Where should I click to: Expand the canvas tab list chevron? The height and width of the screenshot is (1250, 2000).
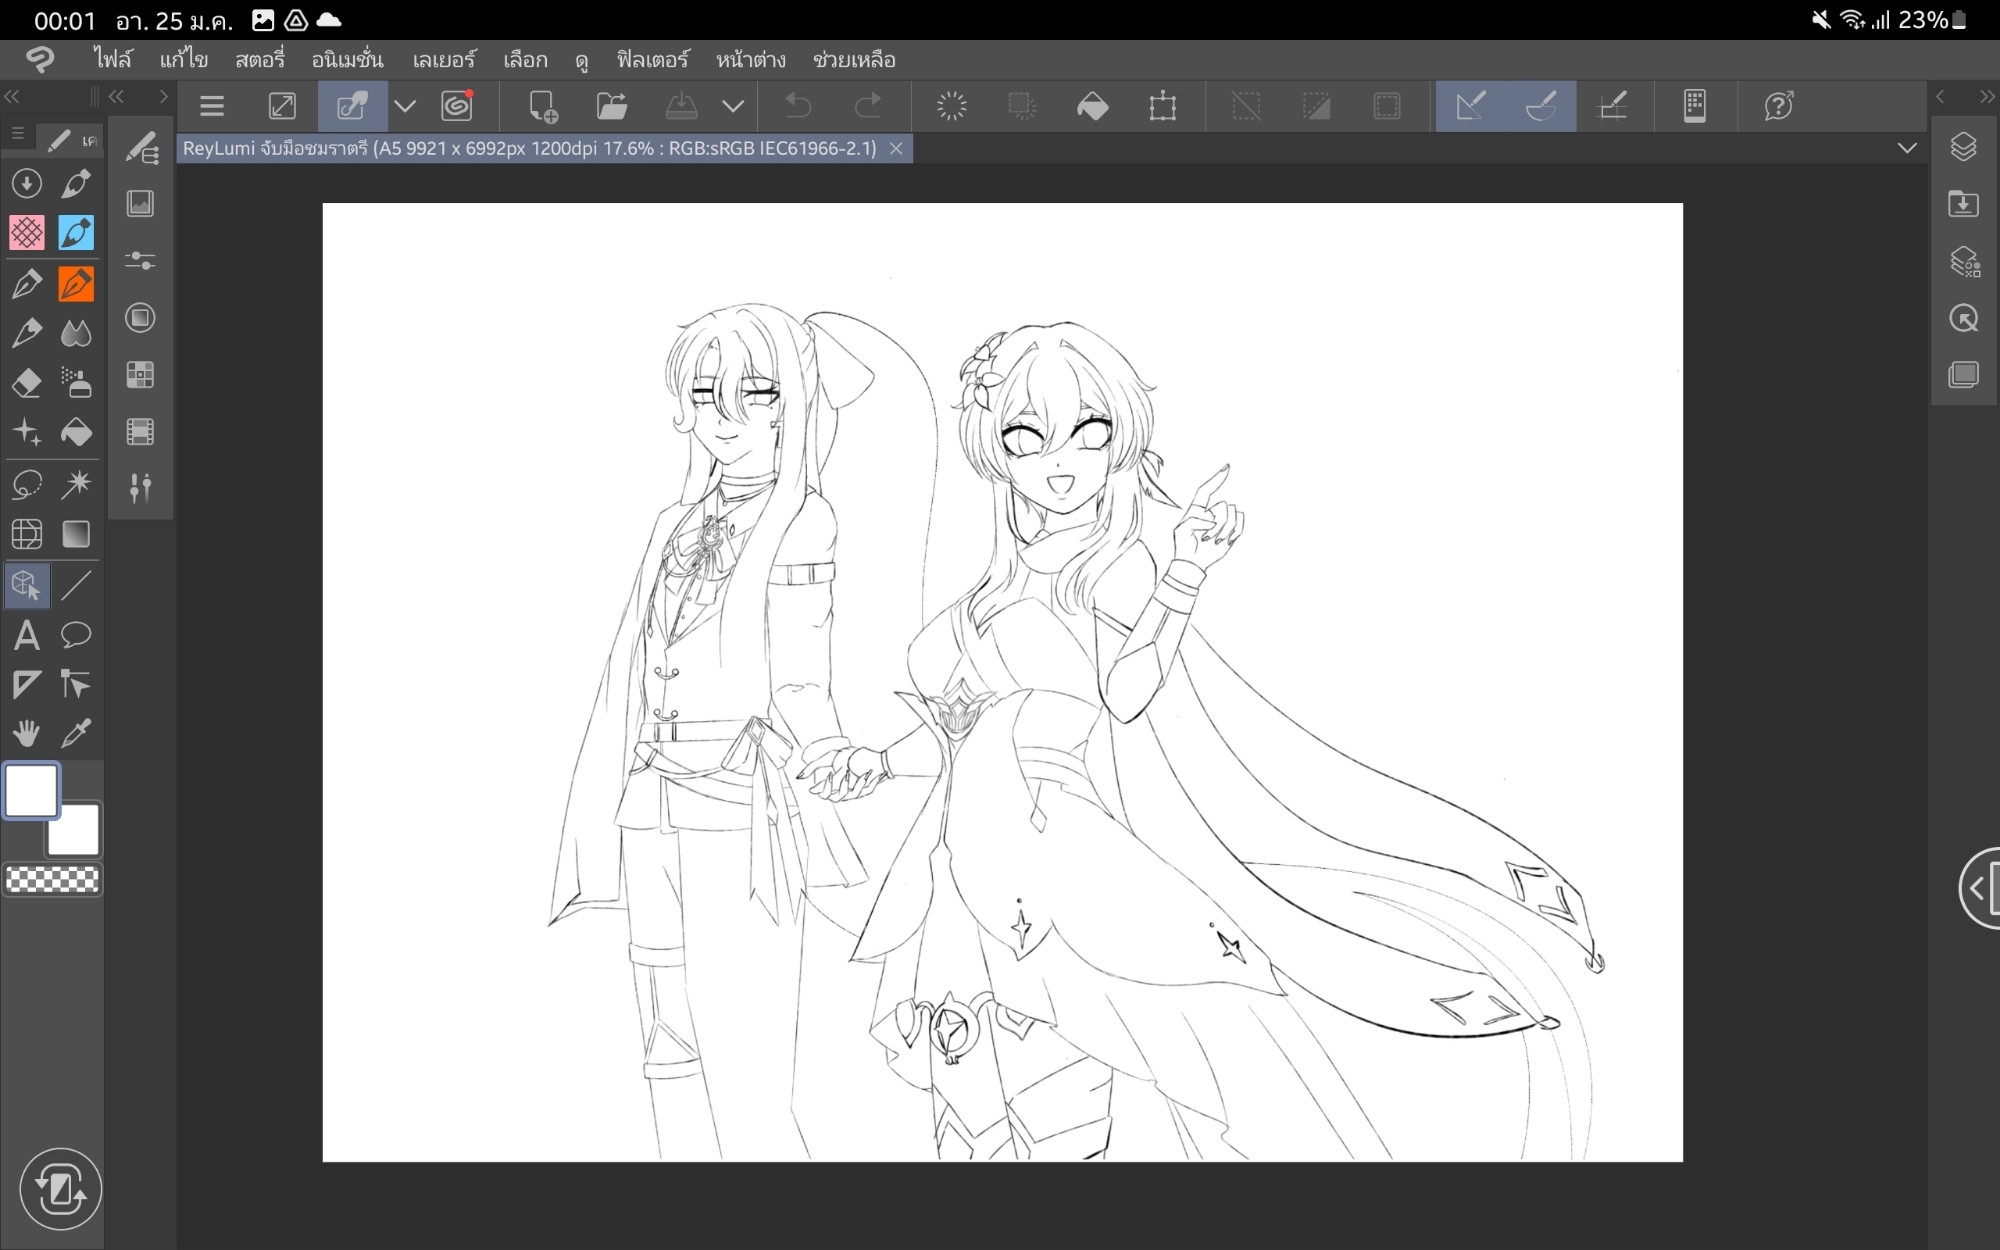click(1907, 148)
